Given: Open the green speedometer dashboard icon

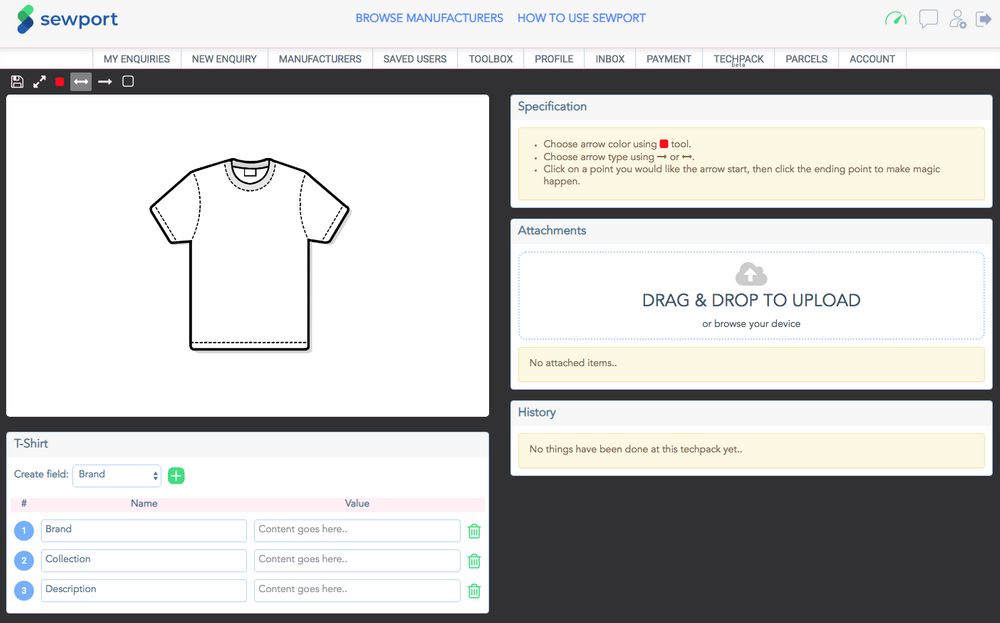Looking at the screenshot, I should (896, 19).
